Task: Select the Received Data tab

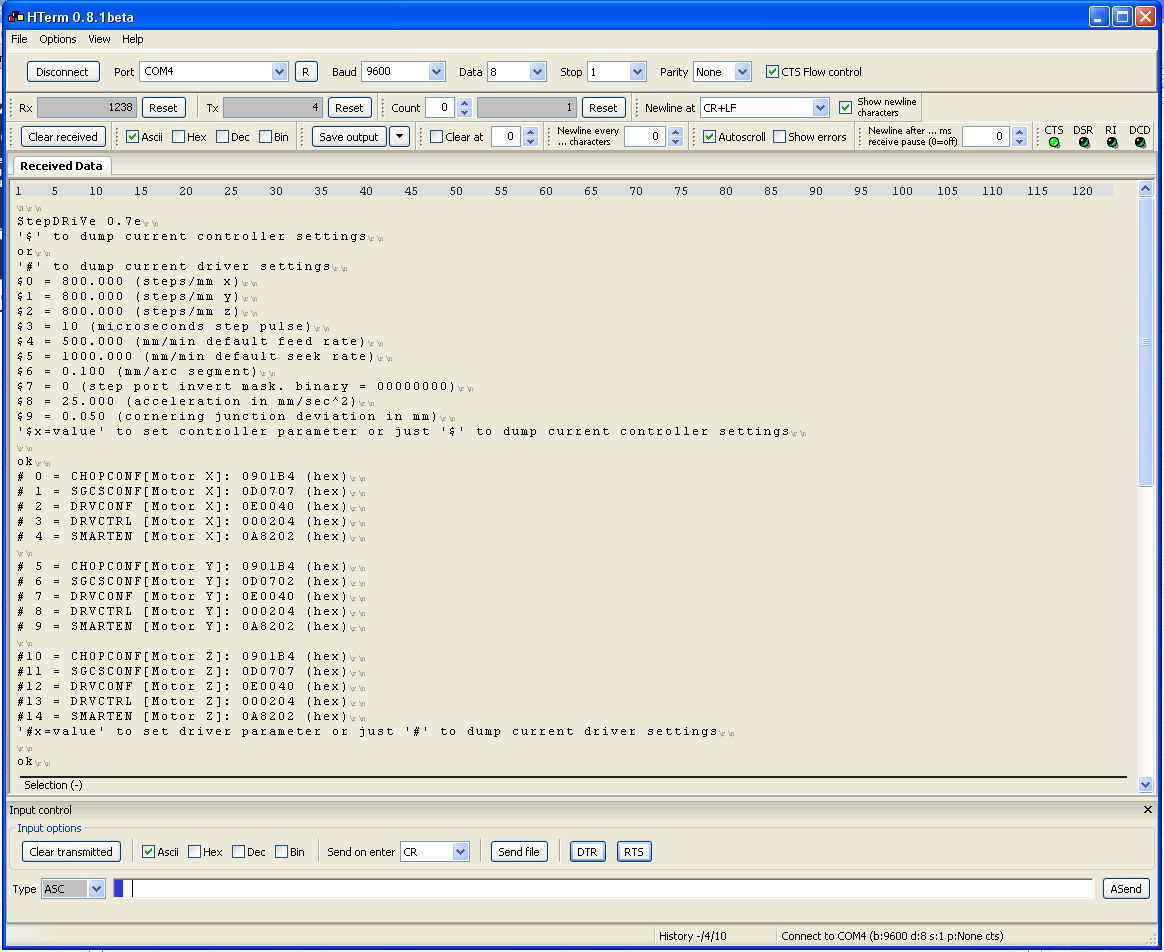Action: point(62,166)
